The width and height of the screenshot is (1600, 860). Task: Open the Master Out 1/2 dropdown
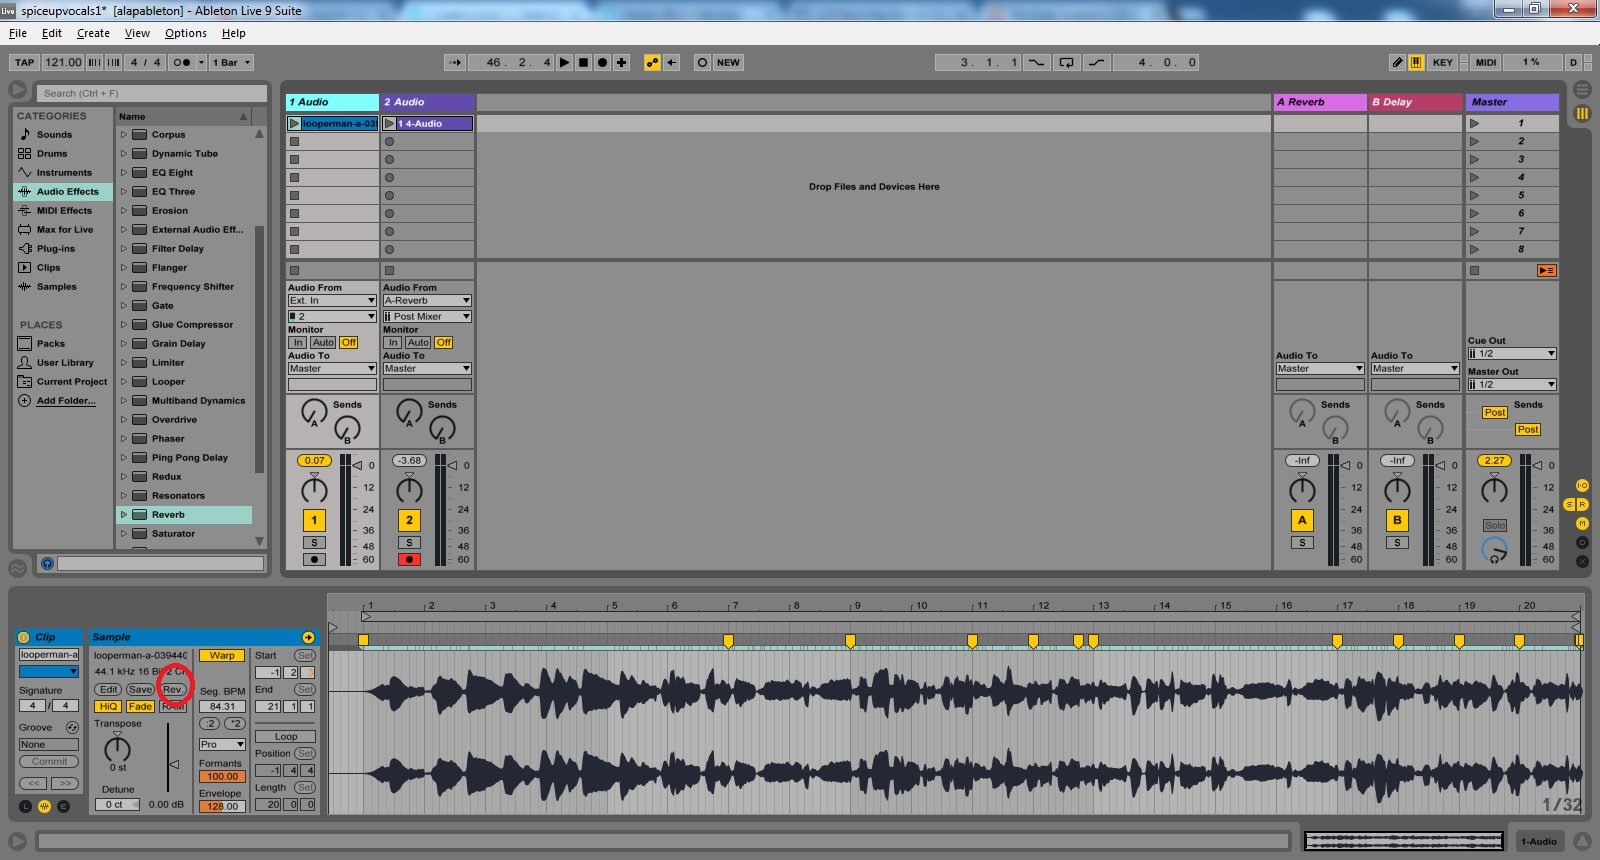pyautogui.click(x=1512, y=385)
